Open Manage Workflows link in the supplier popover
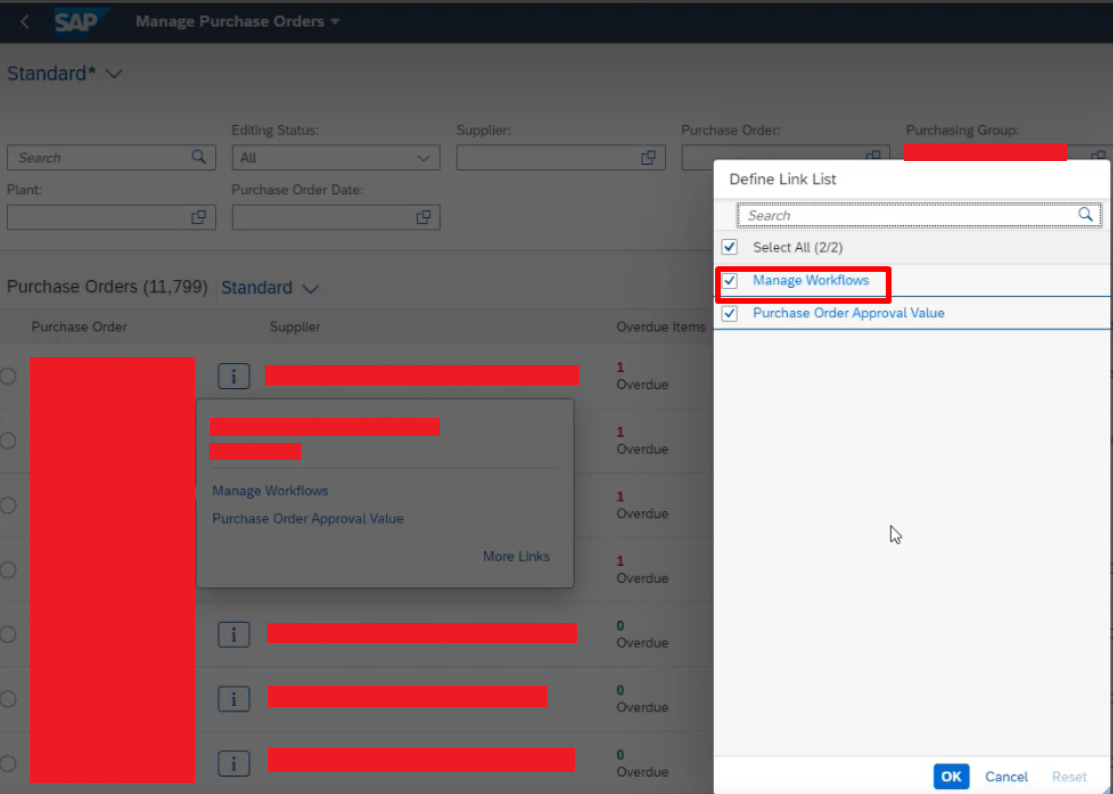The image size is (1113, 794). 270,491
